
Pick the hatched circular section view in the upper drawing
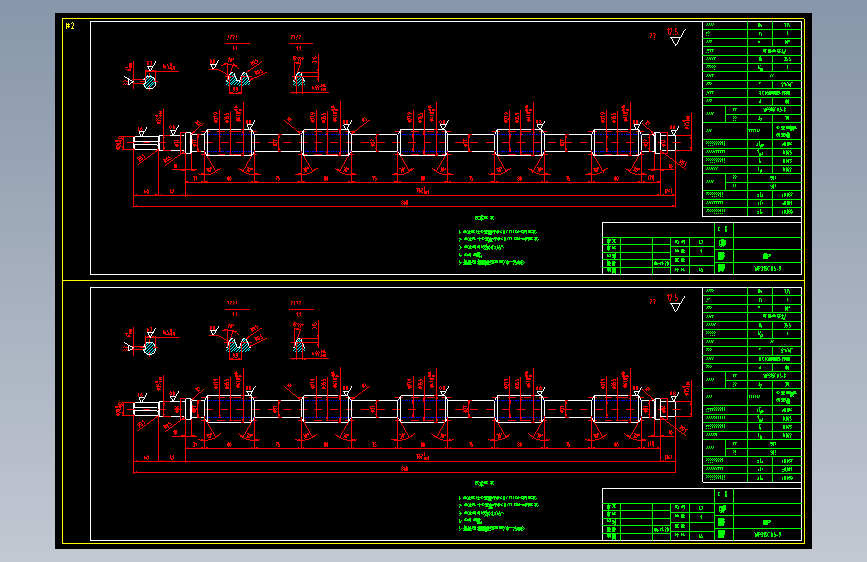[x=149, y=82]
